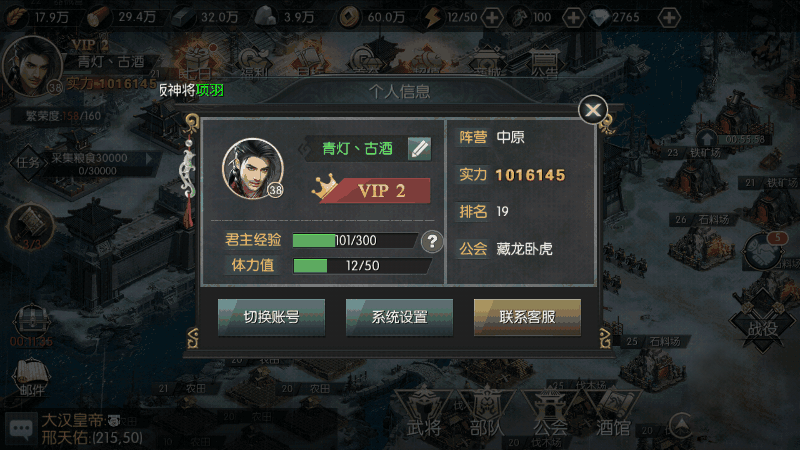Viewport: 800px width, 450px height.
Task: Open the 邮件 mail icon
Action: tap(32, 378)
